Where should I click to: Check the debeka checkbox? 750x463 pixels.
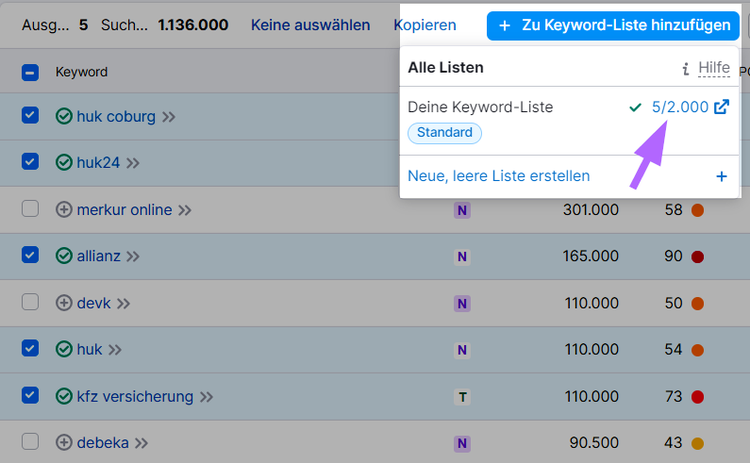tap(30, 441)
